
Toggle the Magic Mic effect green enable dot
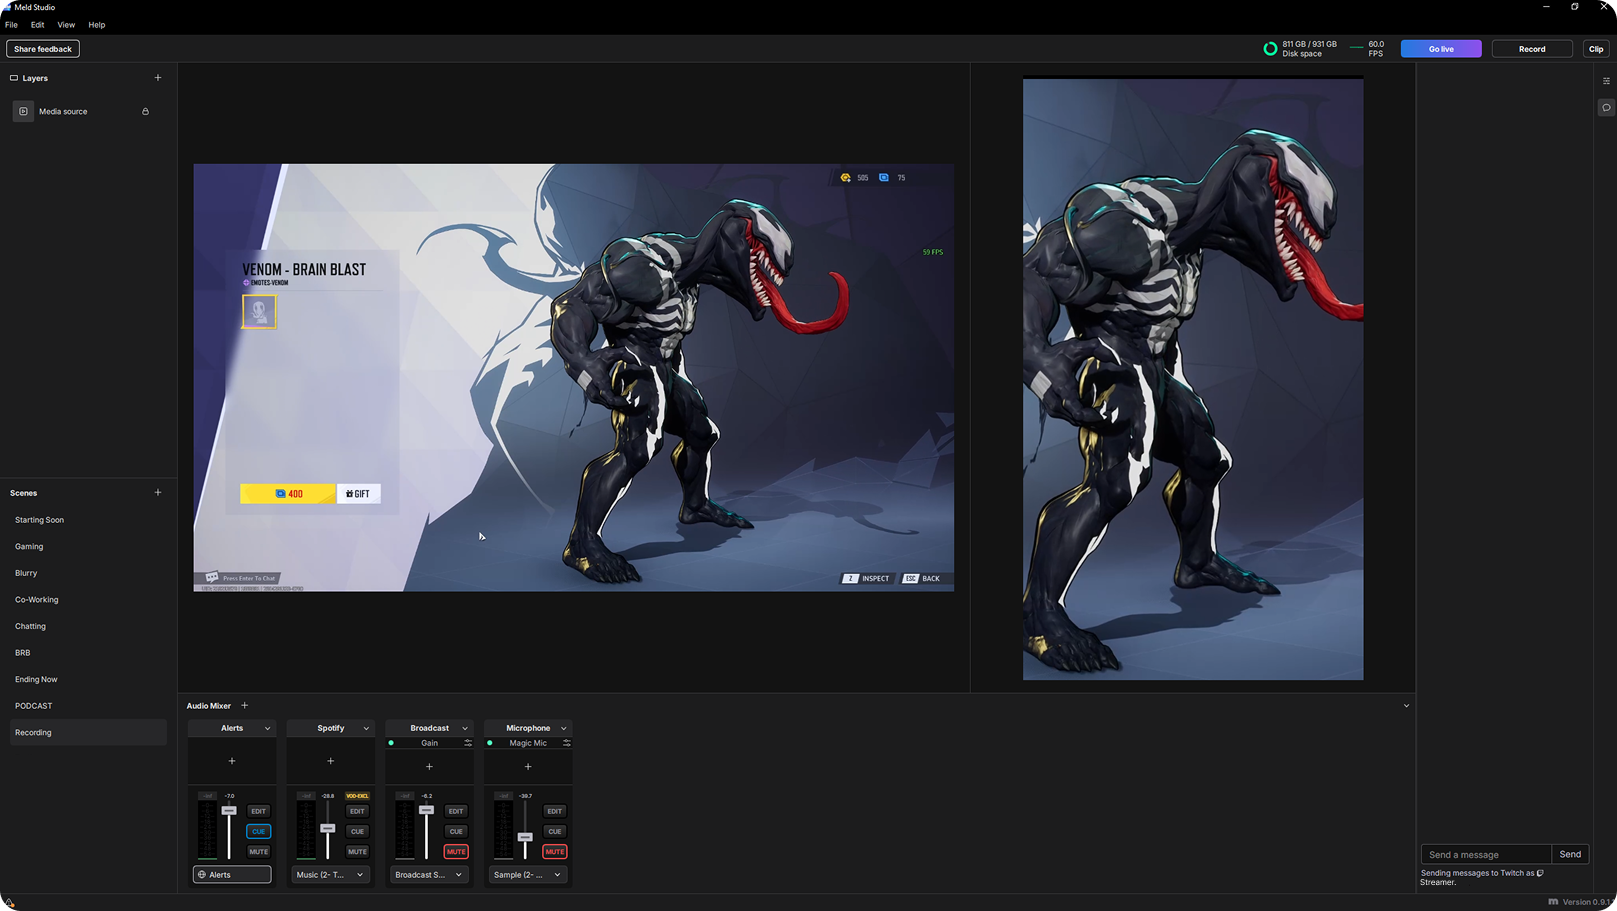tap(490, 743)
